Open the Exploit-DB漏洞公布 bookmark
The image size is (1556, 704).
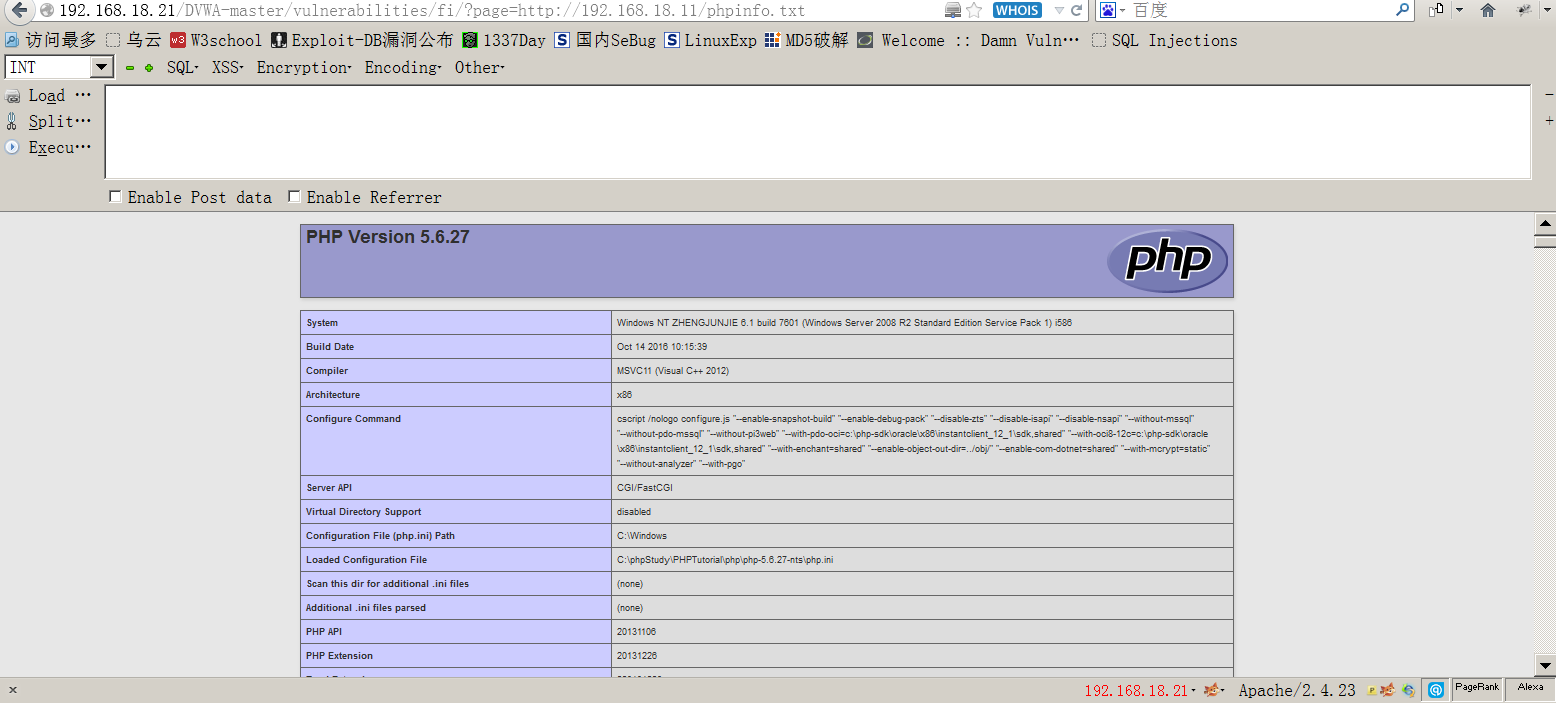(x=362, y=40)
